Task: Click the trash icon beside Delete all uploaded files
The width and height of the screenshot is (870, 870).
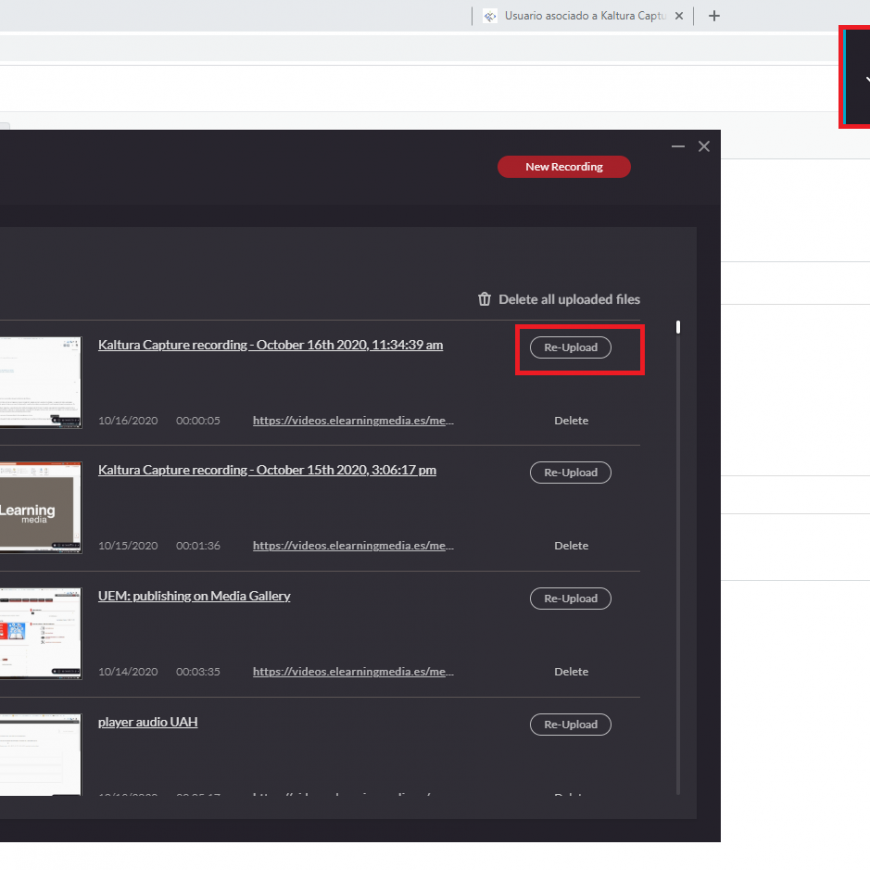Action: tap(484, 299)
